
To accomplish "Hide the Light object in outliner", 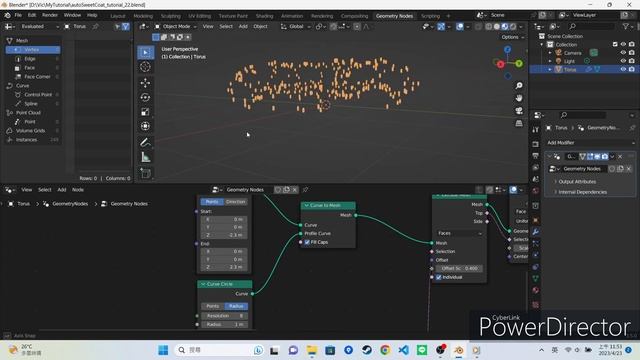I will (x=623, y=61).
